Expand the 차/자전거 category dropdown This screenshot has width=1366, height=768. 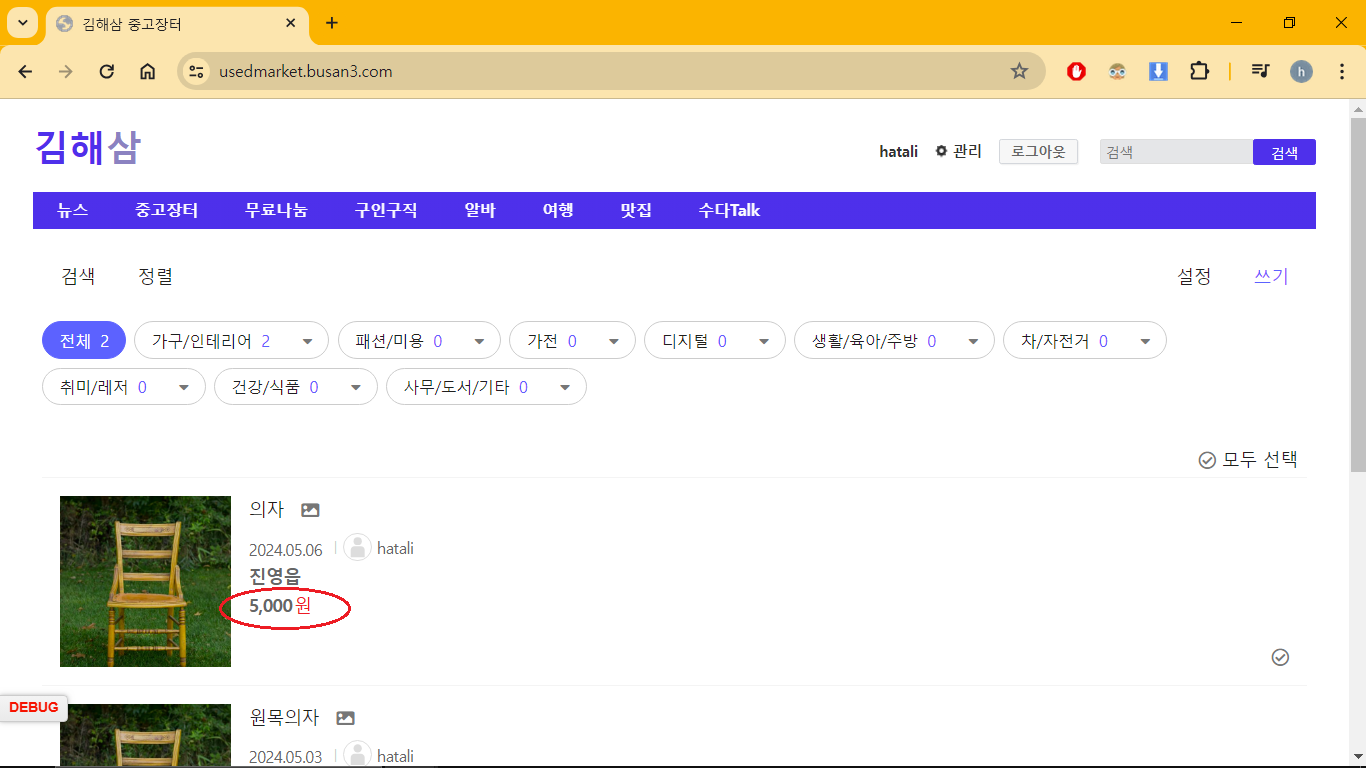[x=1146, y=341]
